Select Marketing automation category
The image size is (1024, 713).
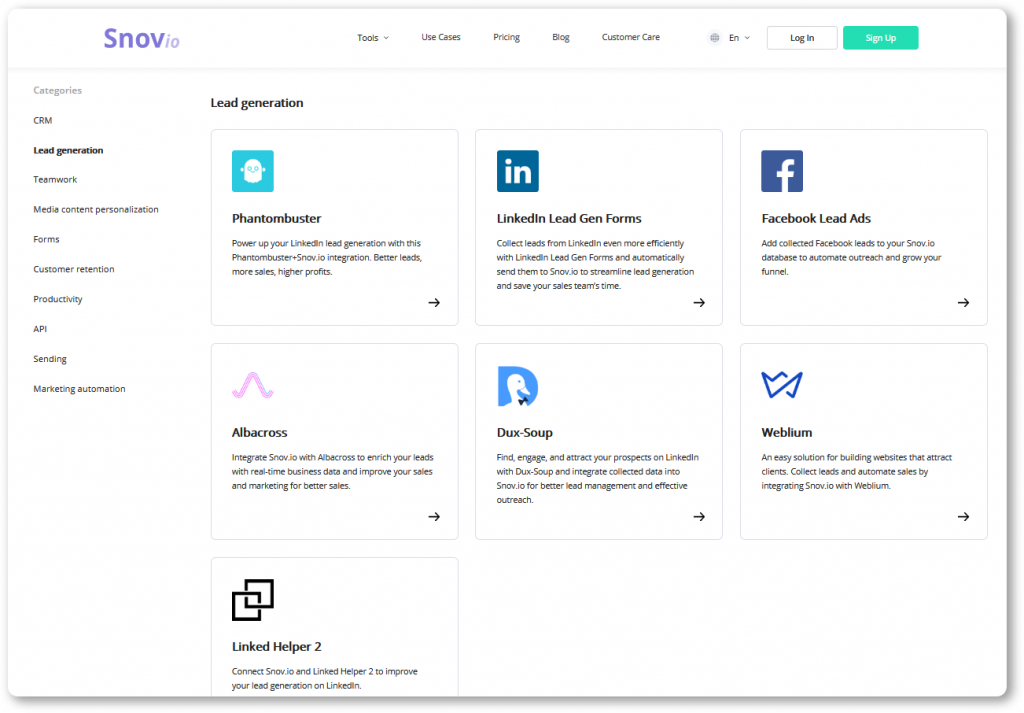point(79,389)
